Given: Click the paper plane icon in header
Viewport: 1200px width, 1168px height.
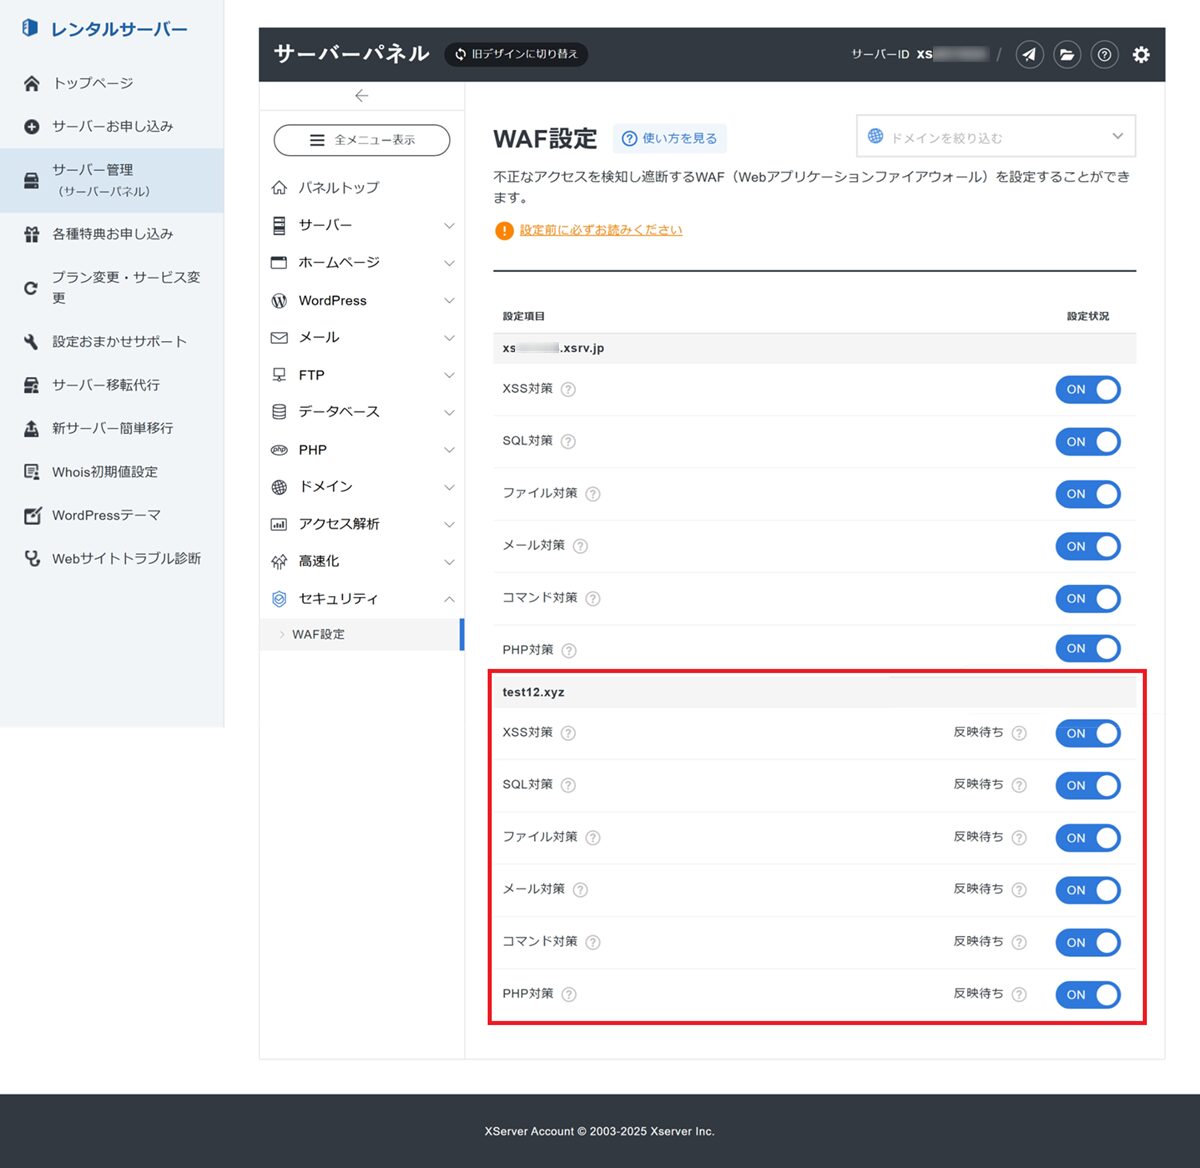Looking at the screenshot, I should click(x=1029, y=54).
